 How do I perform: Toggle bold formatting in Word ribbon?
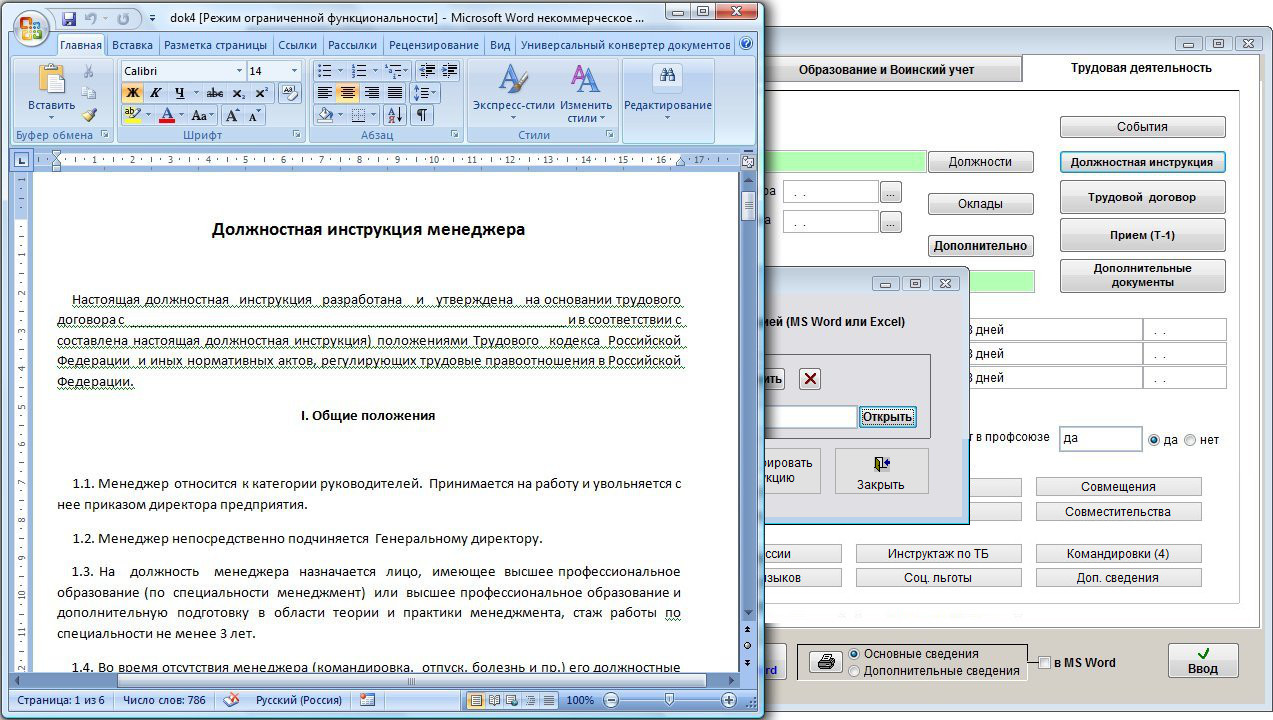coord(132,93)
